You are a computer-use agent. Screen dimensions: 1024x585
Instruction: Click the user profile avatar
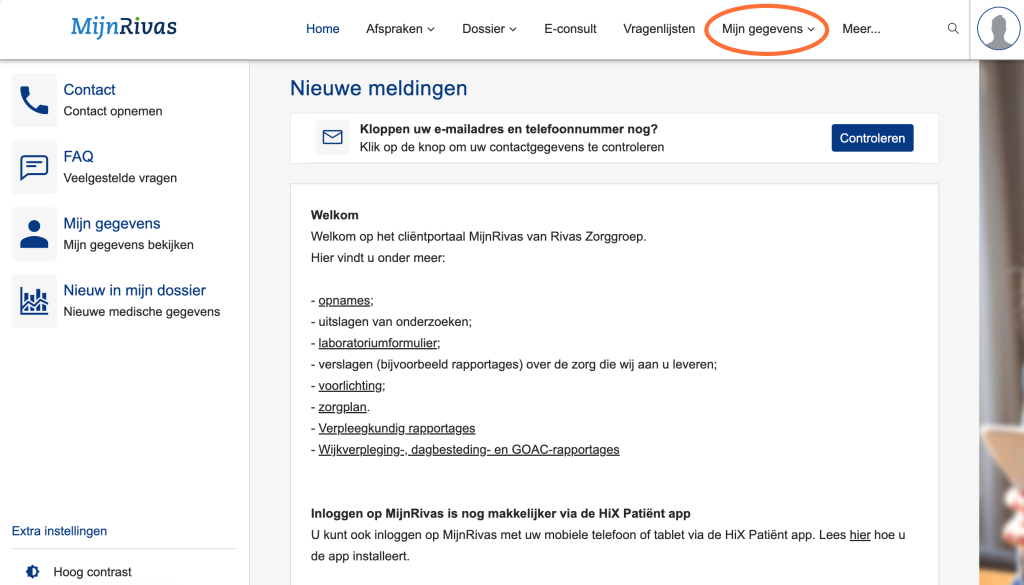(998, 29)
